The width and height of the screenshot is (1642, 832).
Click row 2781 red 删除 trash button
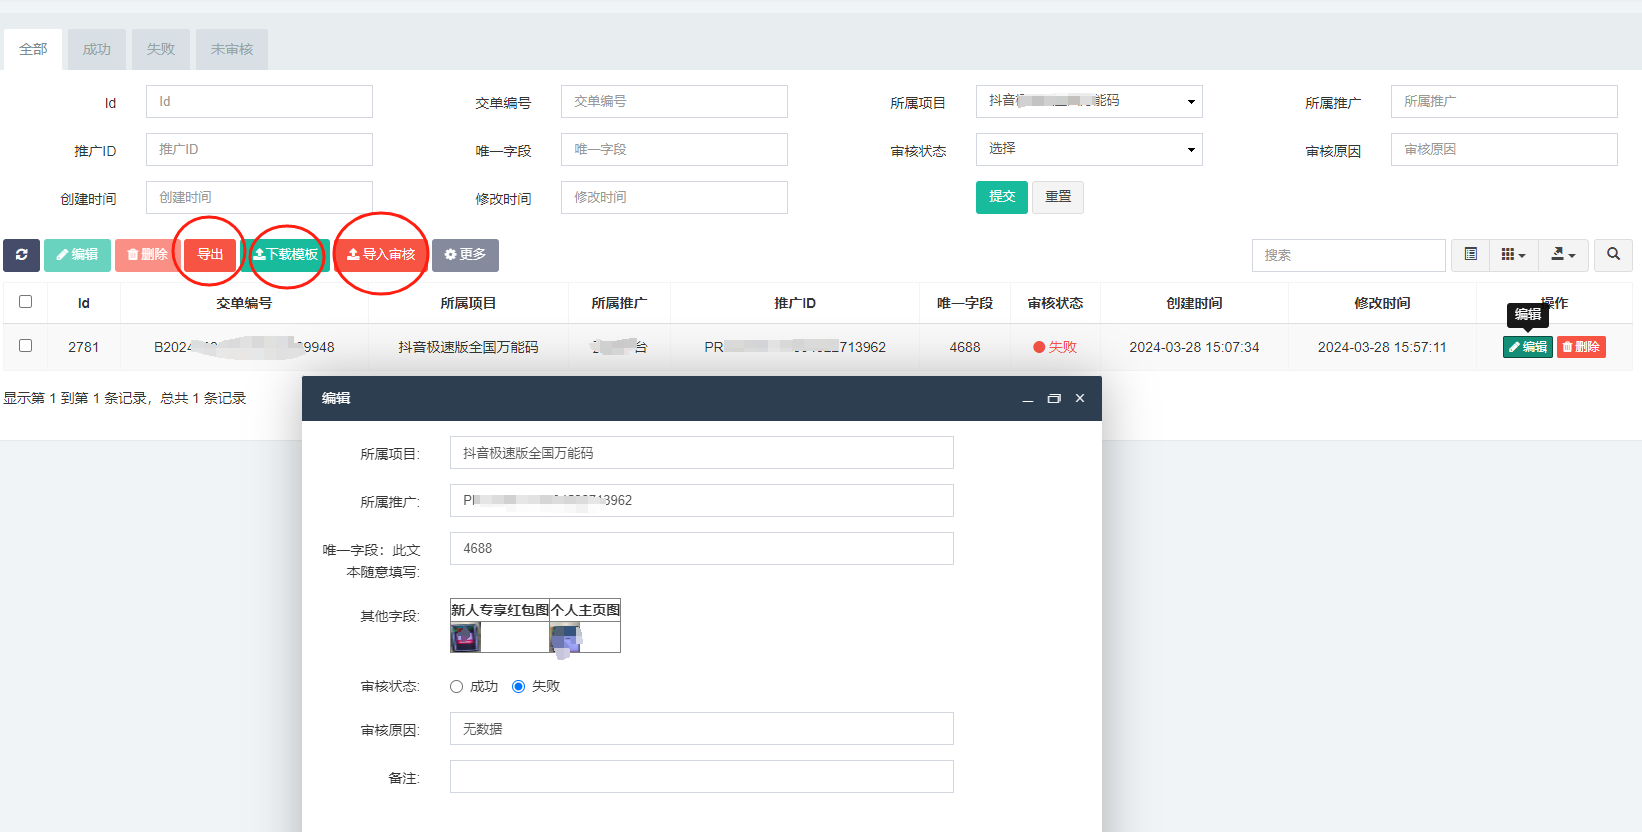(1581, 347)
